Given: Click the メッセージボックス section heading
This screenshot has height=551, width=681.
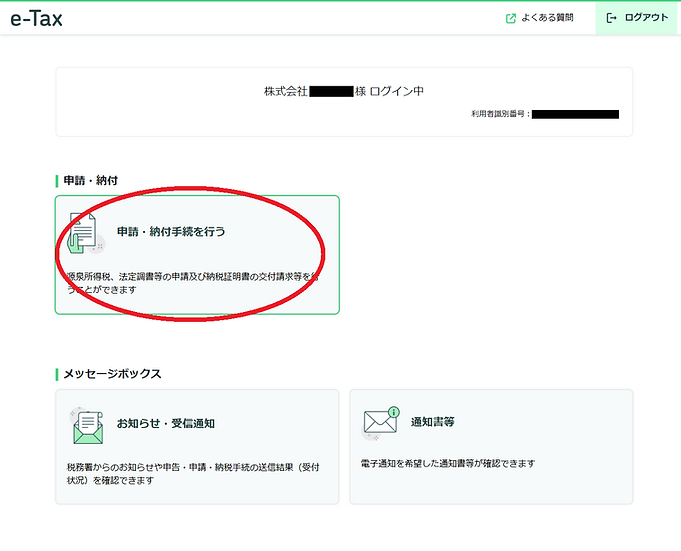Looking at the screenshot, I should coord(112,374).
